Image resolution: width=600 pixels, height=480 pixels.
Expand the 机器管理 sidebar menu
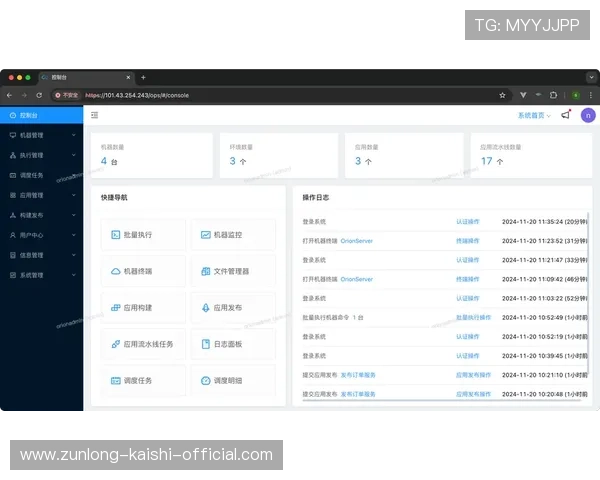point(41,135)
